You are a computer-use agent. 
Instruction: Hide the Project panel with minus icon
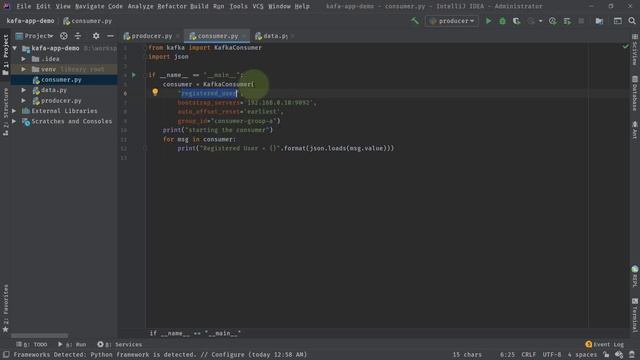[x=110, y=36]
